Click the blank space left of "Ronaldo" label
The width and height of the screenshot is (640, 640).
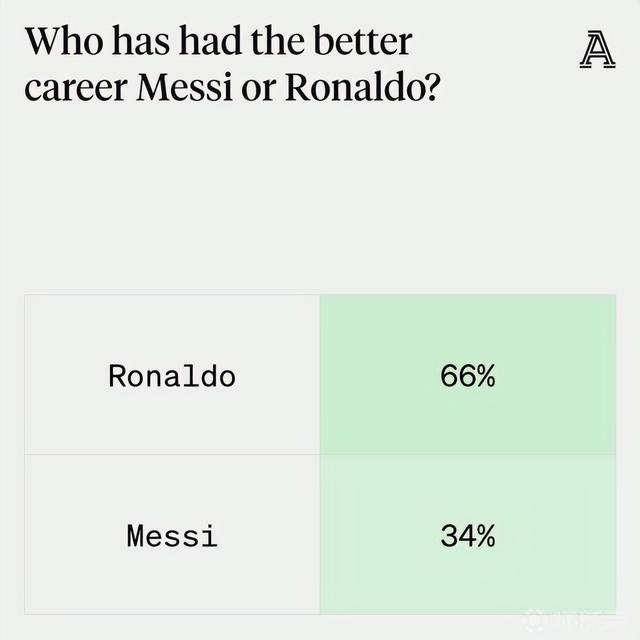pos(62,377)
